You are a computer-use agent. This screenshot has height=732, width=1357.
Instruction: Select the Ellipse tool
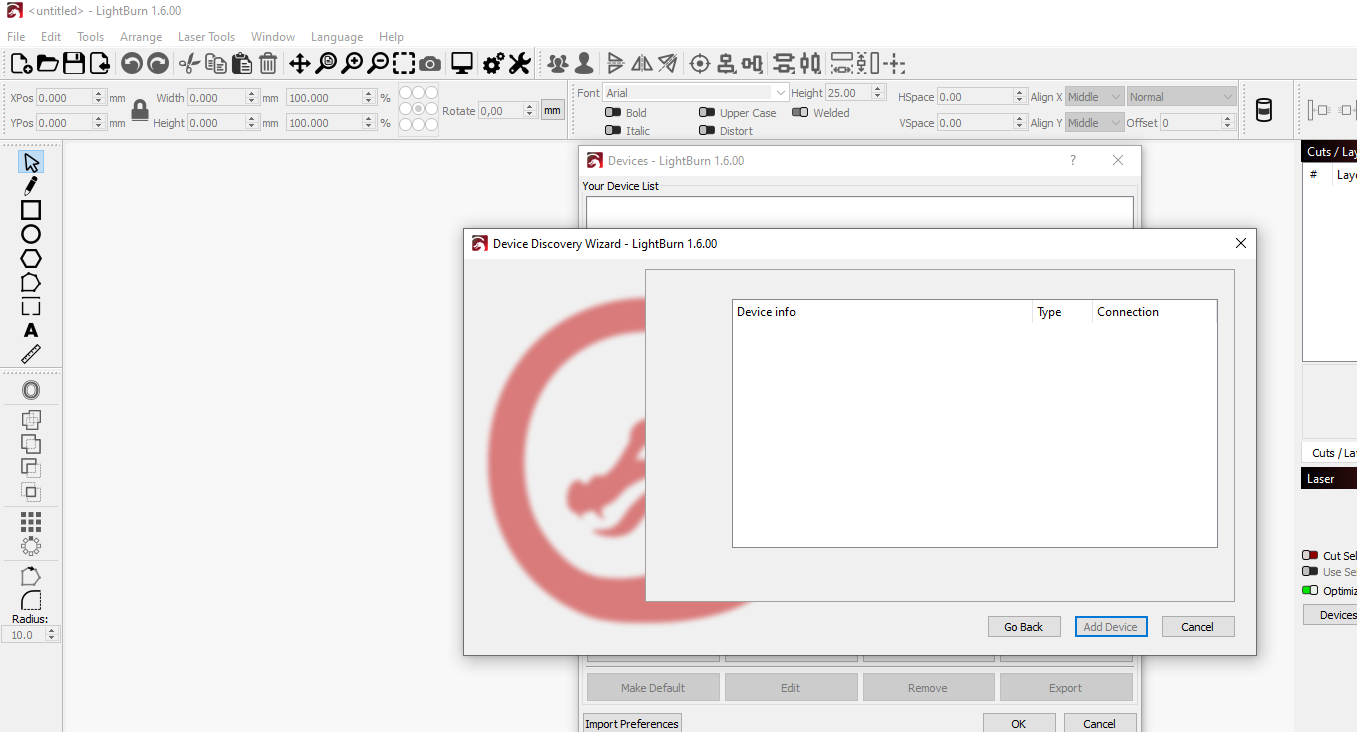tap(31, 234)
